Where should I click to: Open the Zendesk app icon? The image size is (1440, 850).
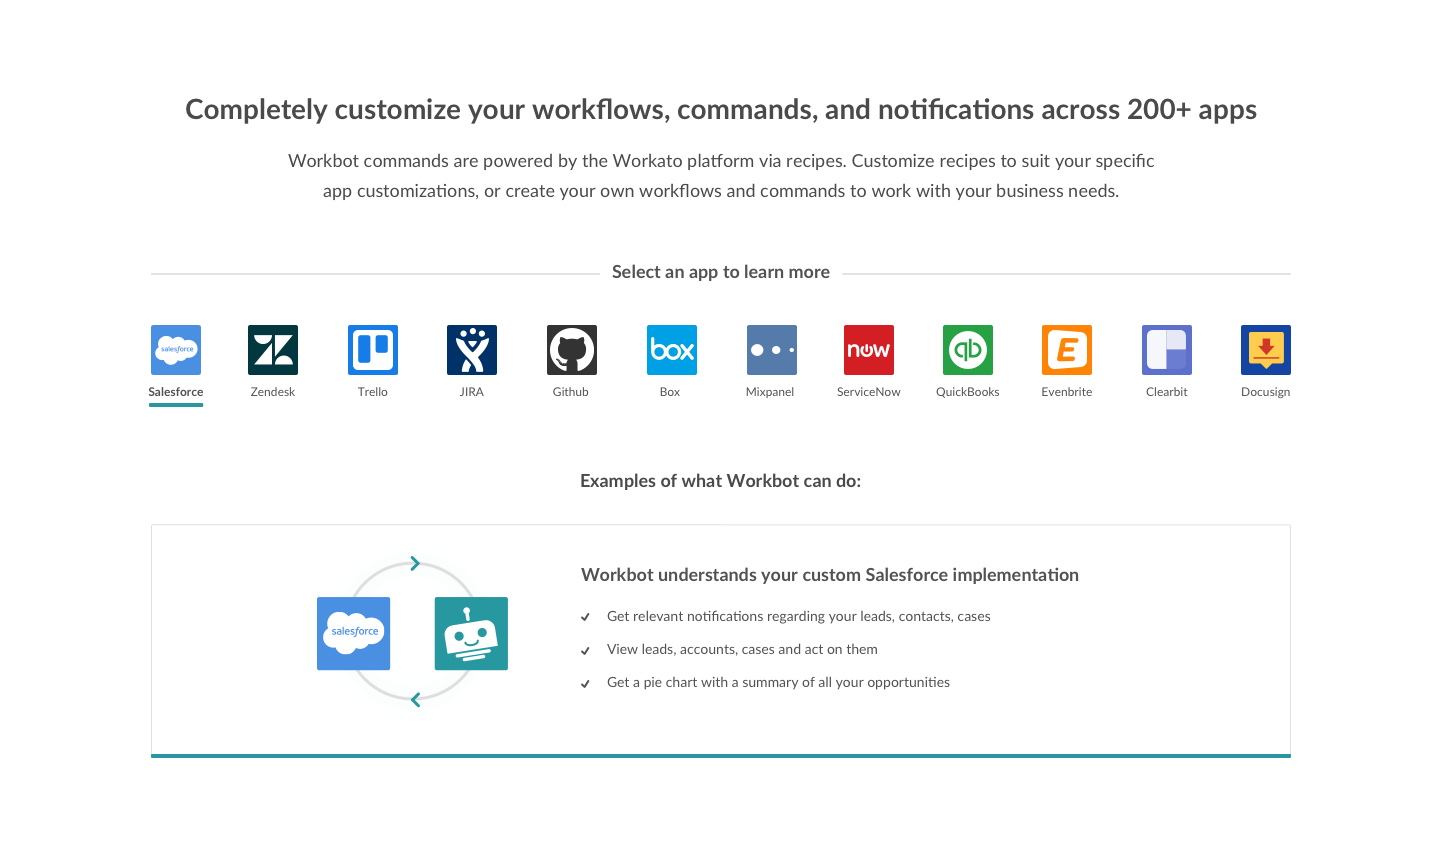point(273,350)
